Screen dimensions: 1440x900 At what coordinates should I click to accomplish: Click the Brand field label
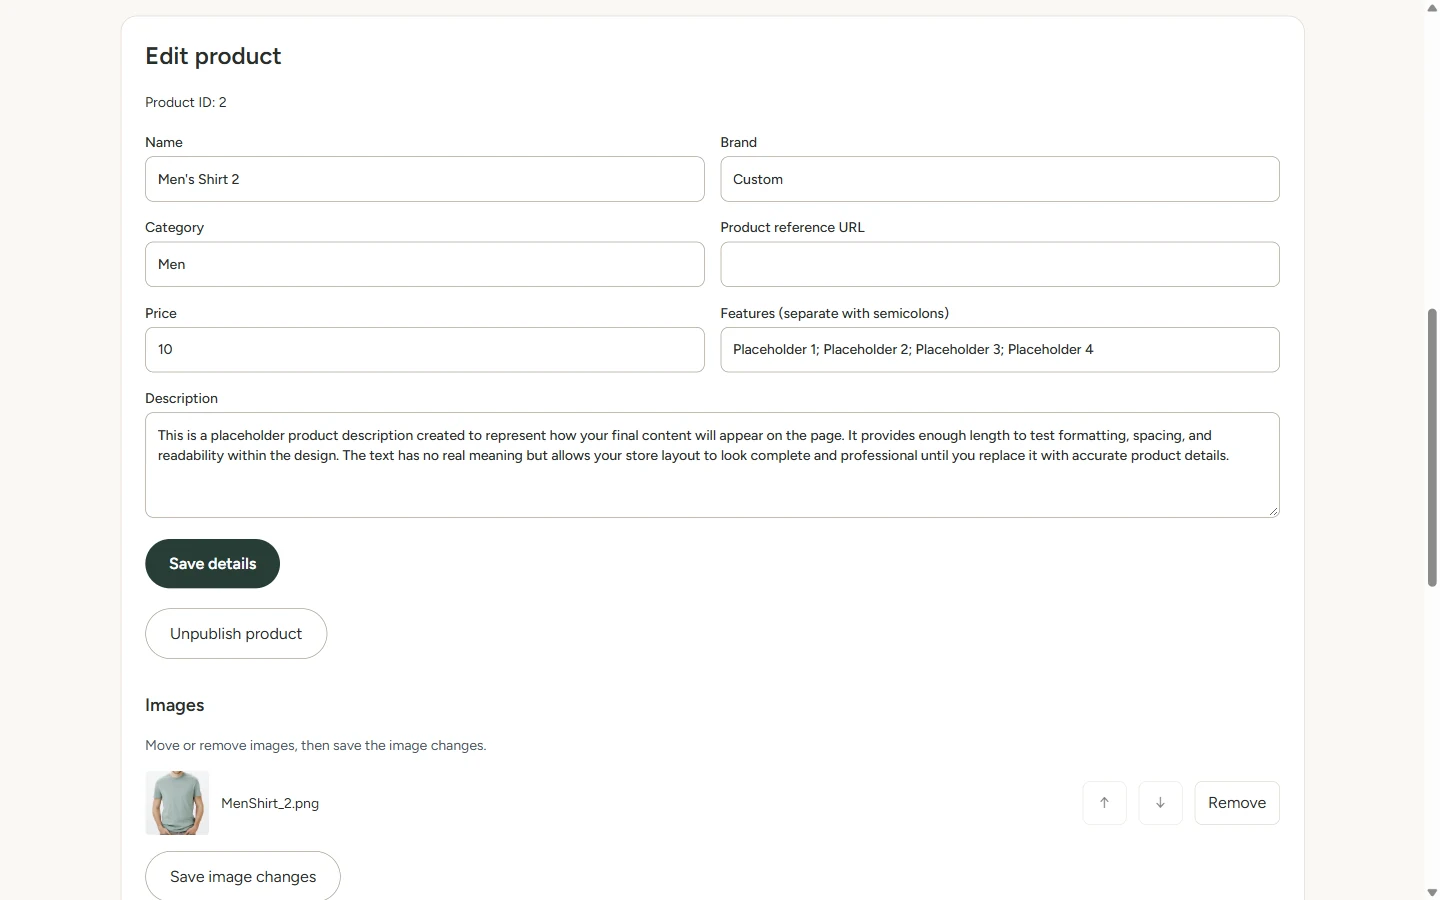click(739, 142)
